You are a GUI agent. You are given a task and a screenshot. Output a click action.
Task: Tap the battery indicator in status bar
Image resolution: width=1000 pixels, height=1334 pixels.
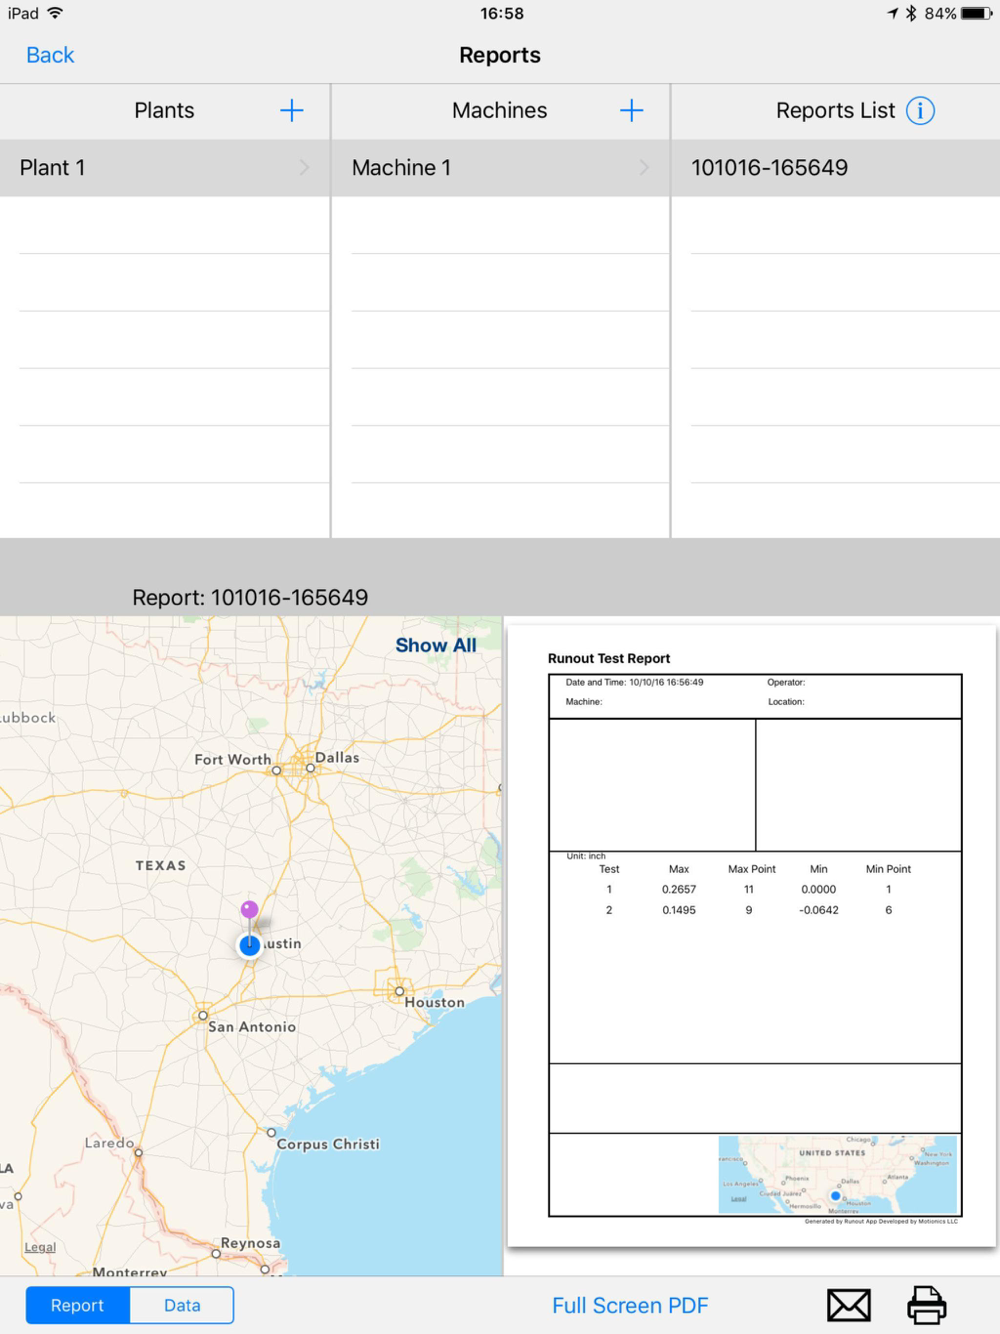tap(977, 13)
